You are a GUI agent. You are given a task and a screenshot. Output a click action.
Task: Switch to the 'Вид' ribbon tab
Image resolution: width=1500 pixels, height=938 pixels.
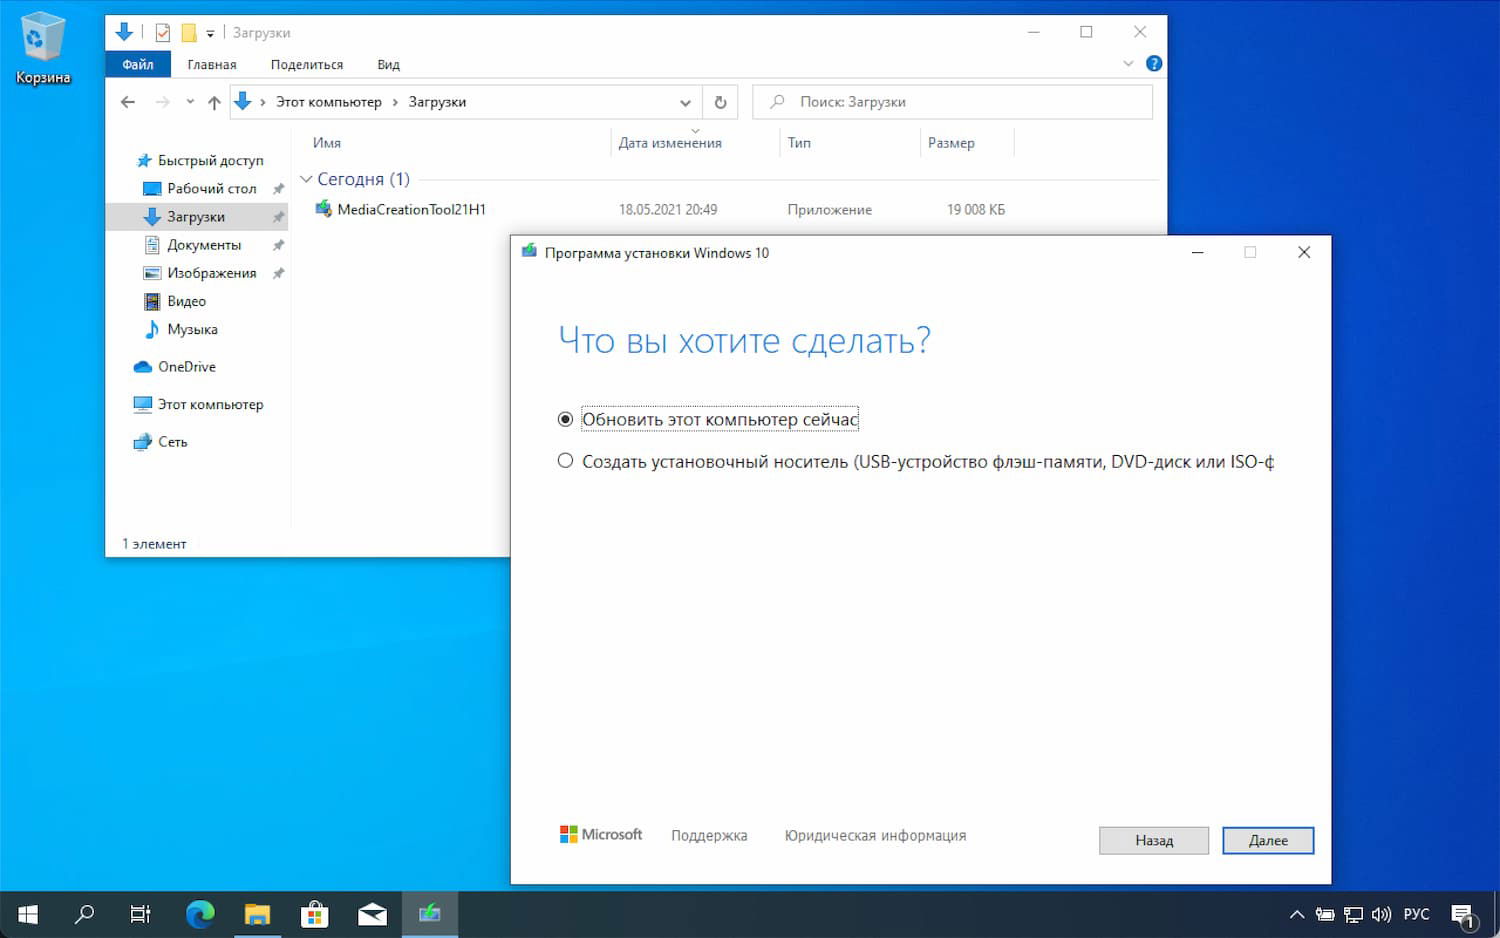[x=388, y=63]
